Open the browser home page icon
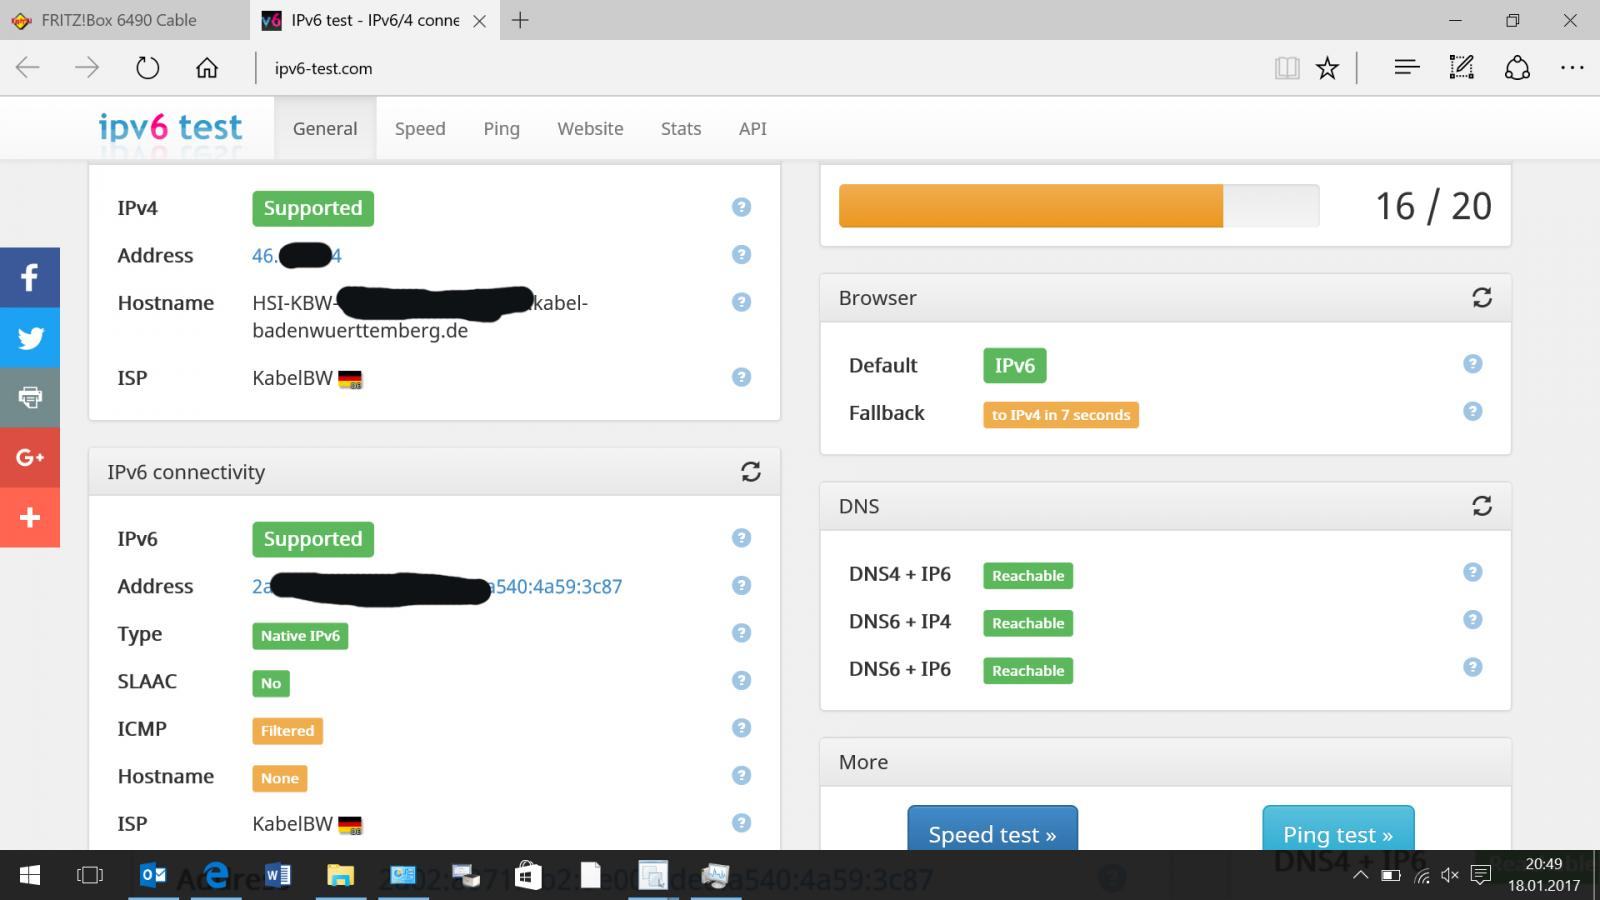The width and height of the screenshot is (1600, 900). (207, 68)
